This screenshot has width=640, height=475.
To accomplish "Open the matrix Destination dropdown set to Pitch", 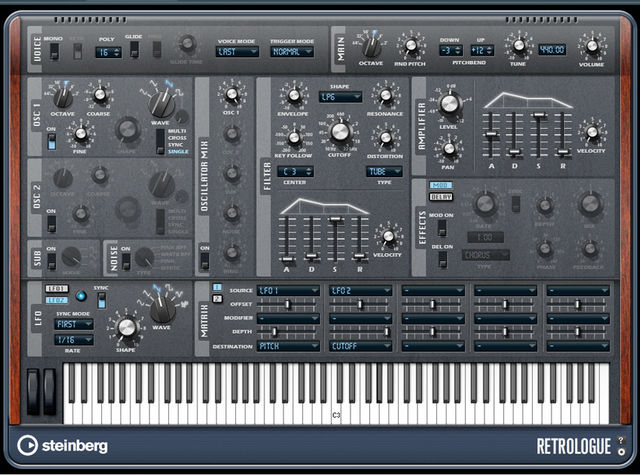I will pos(288,346).
